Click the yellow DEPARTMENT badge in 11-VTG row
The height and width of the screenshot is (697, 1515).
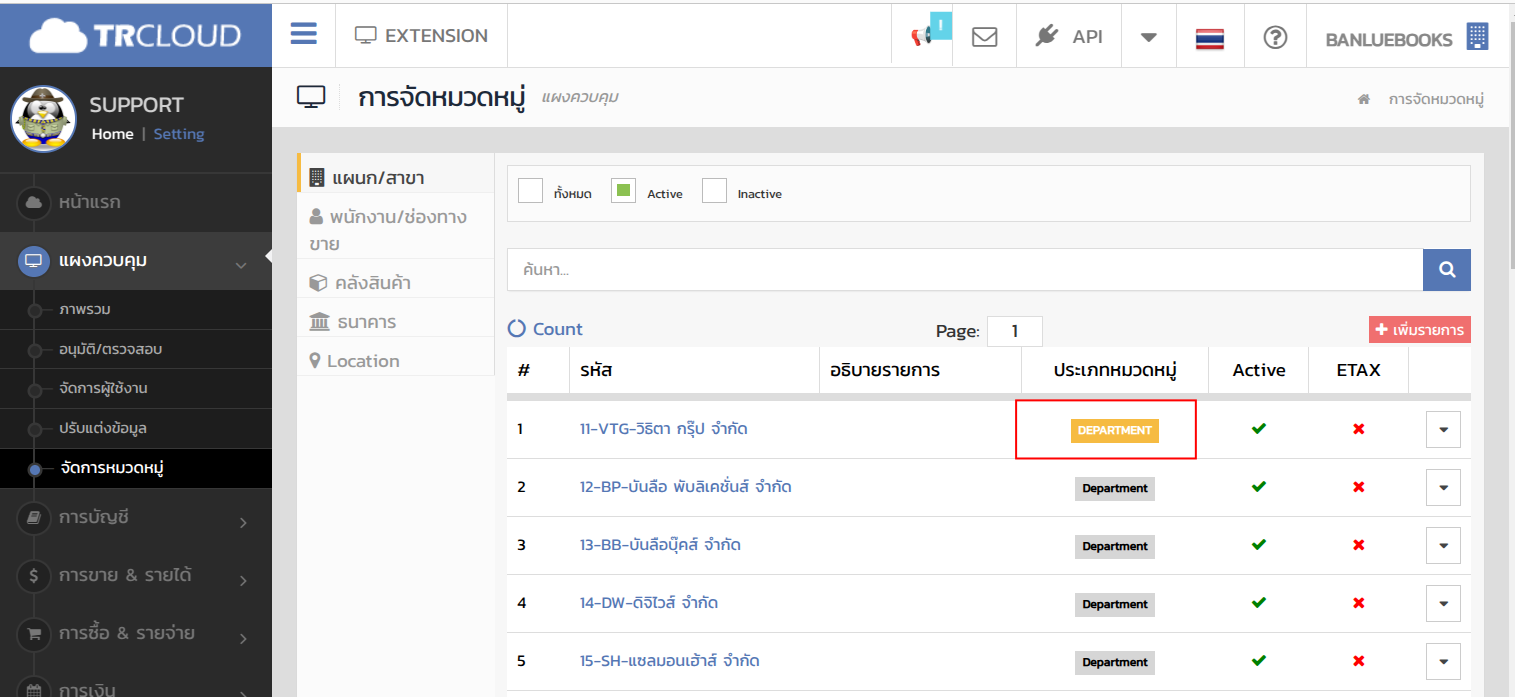(x=1115, y=430)
